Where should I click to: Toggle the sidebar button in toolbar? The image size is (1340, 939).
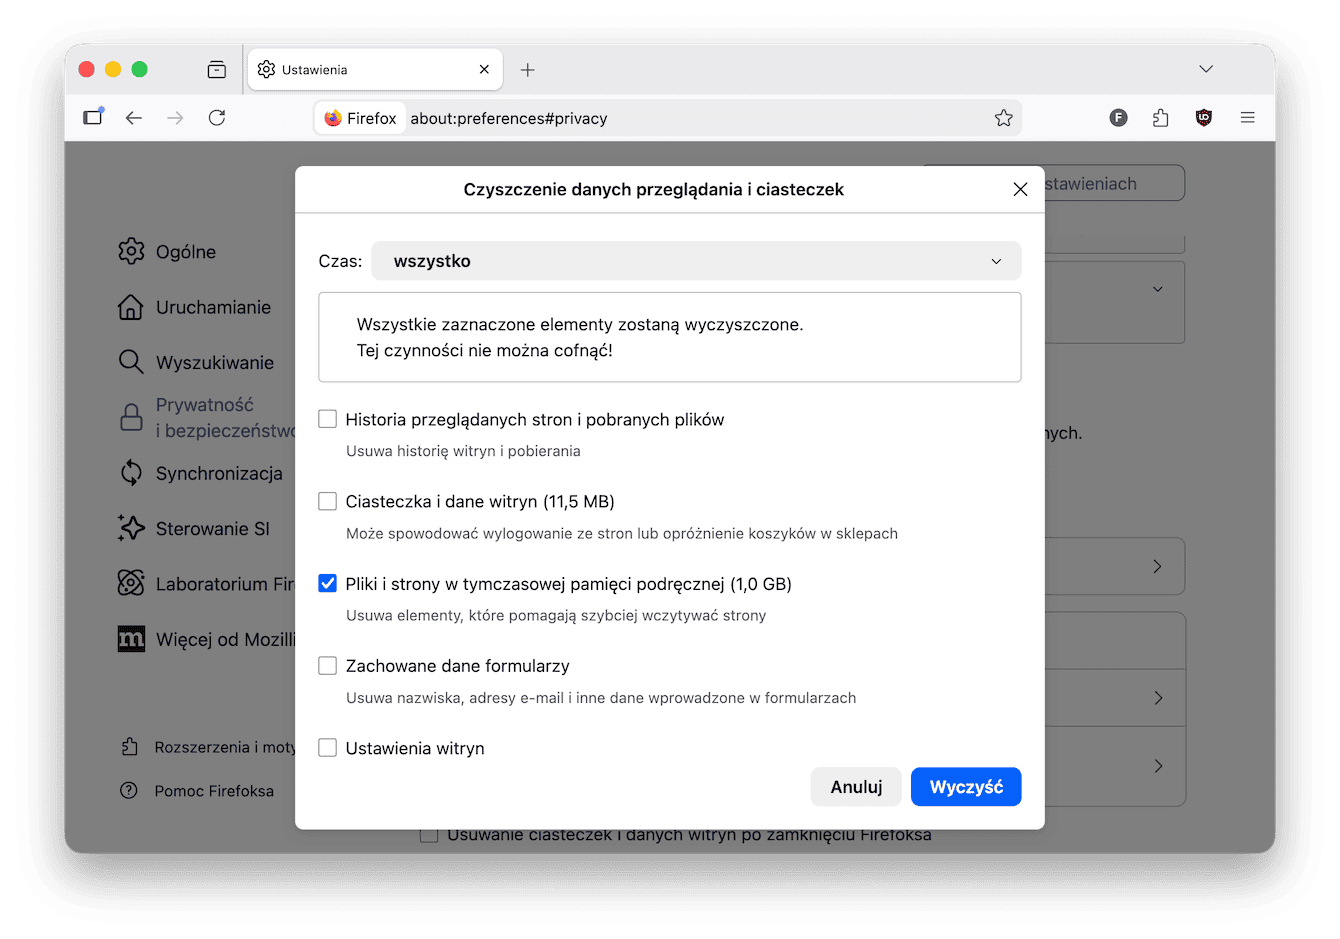click(93, 117)
